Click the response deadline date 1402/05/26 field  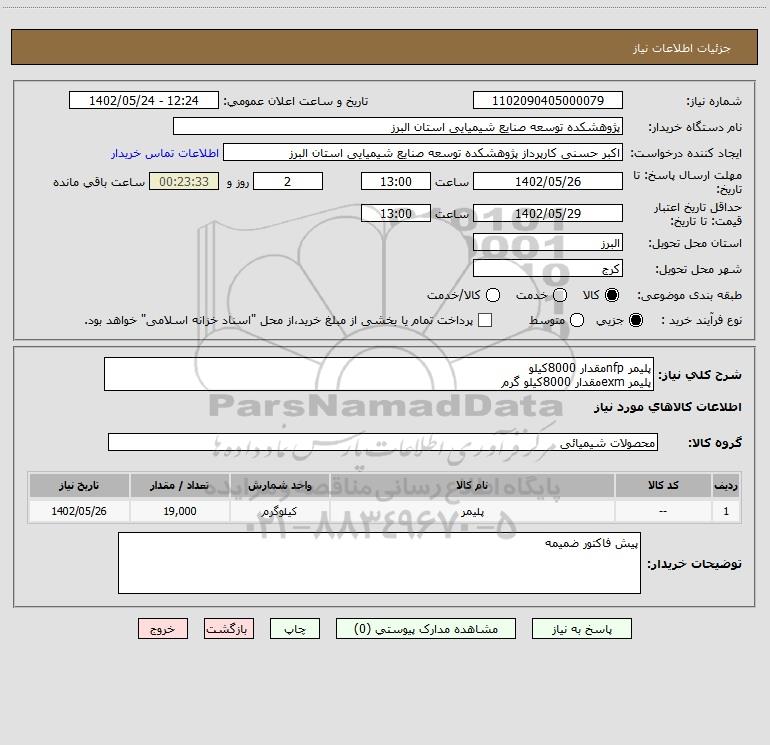pyautogui.click(x=548, y=182)
